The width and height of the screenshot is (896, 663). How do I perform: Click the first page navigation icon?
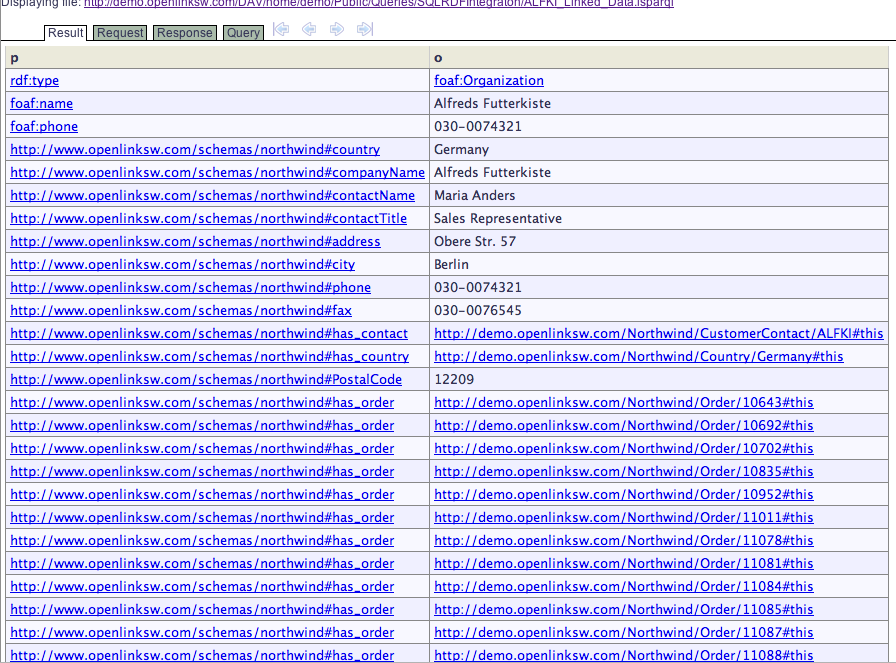(x=281, y=30)
